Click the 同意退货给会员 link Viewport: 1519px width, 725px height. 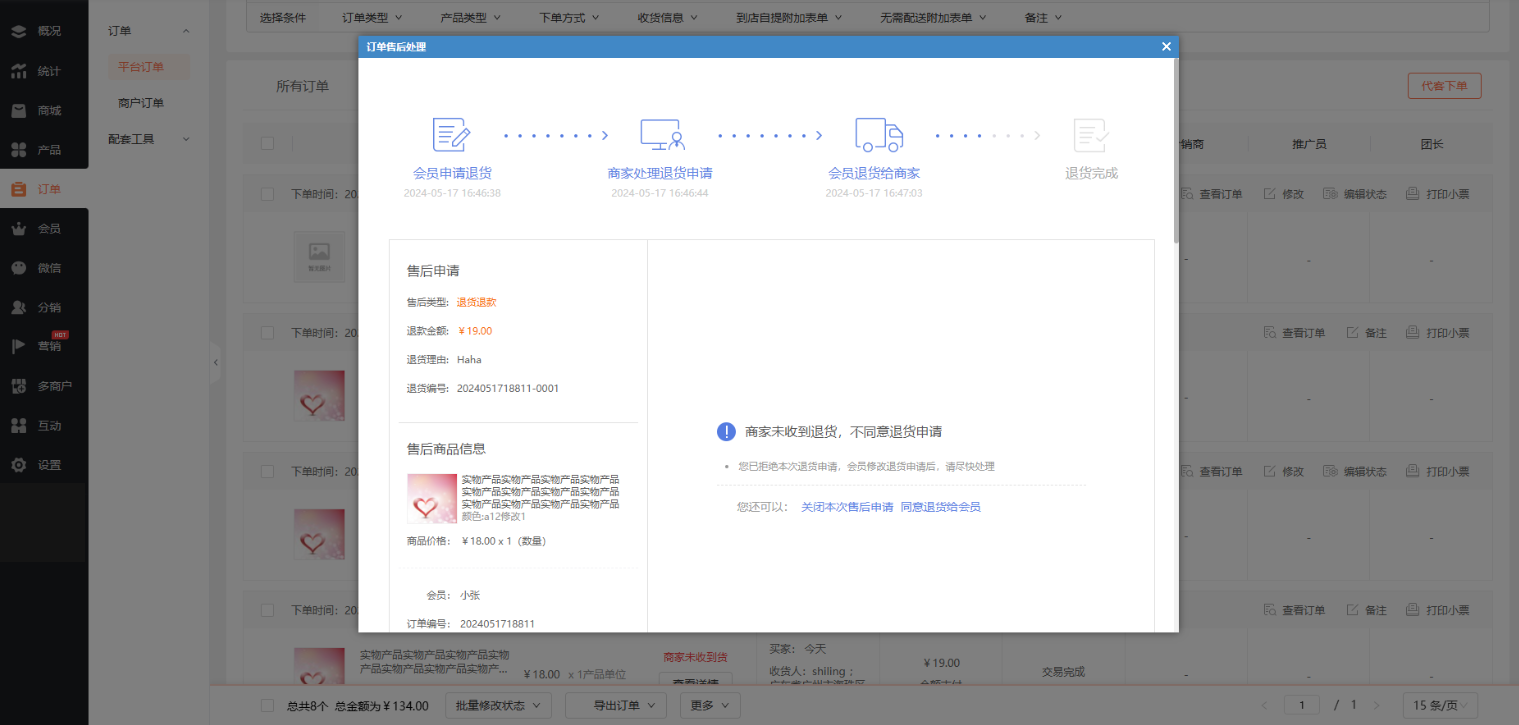[940, 507]
